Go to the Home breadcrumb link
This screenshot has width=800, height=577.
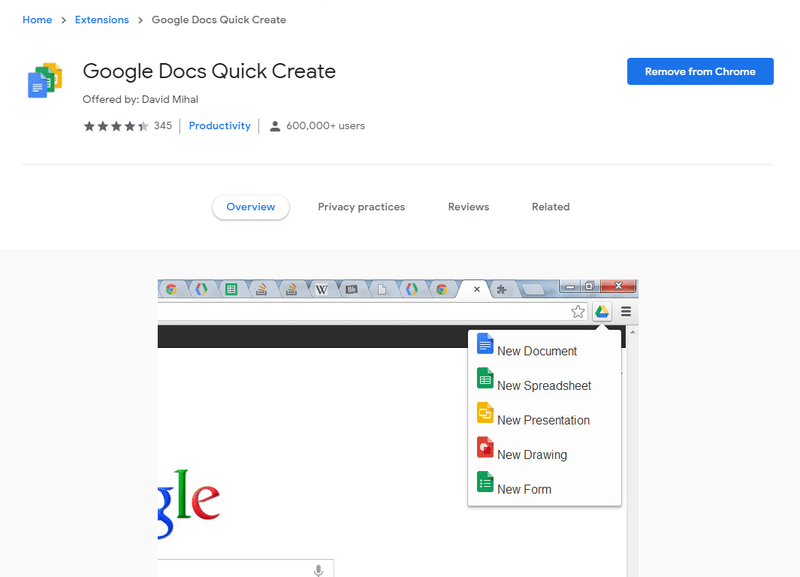tap(37, 20)
